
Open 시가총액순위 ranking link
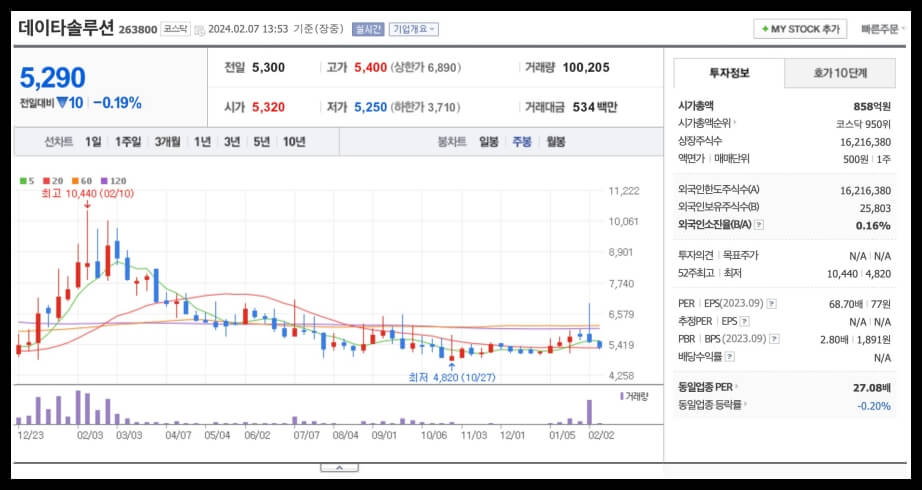707,124
